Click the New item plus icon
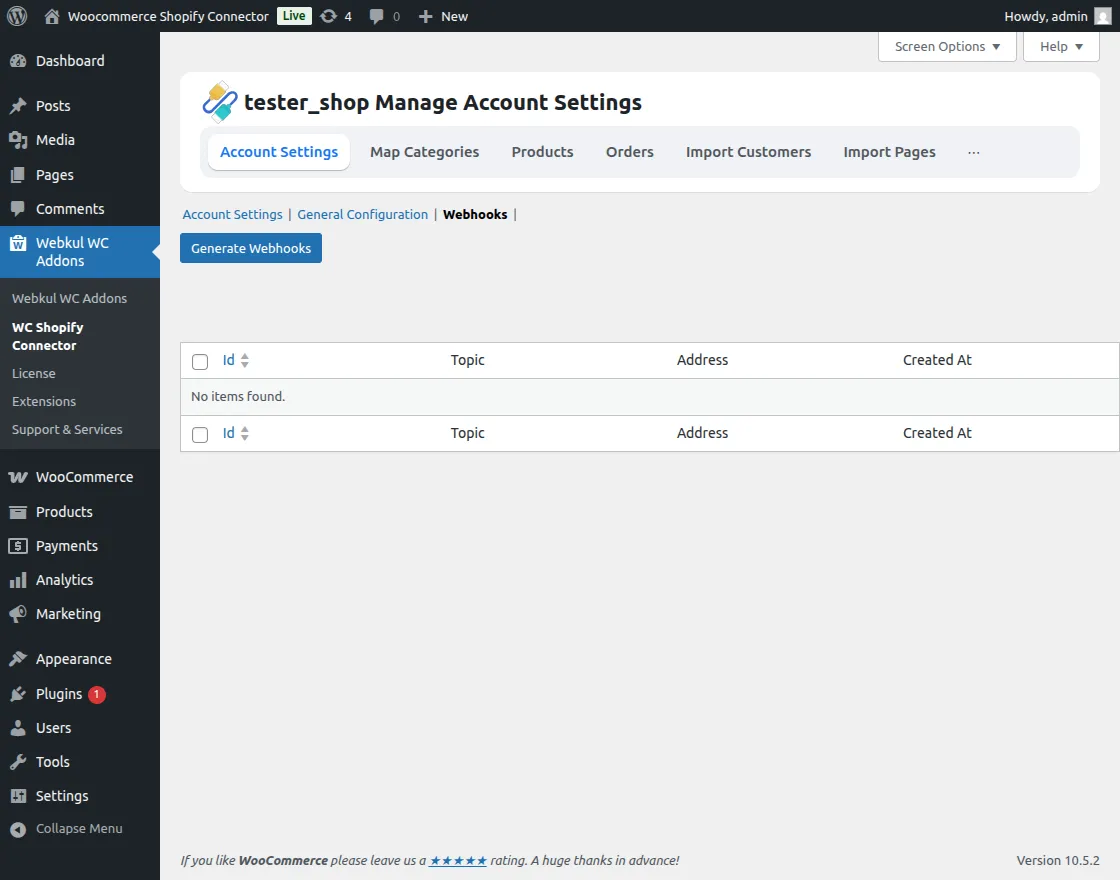Screen dimensions: 1120x880 pyautogui.click(x=428, y=16)
